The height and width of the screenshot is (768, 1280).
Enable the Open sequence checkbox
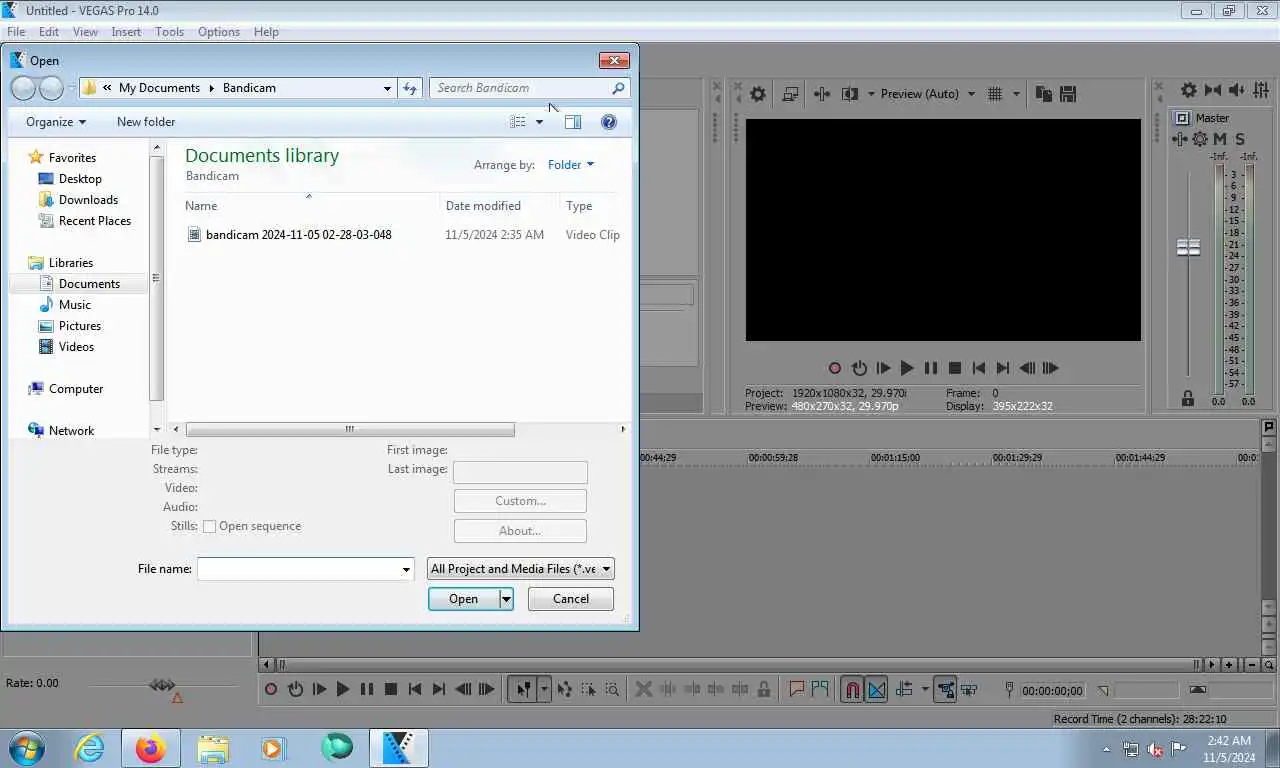[209, 526]
